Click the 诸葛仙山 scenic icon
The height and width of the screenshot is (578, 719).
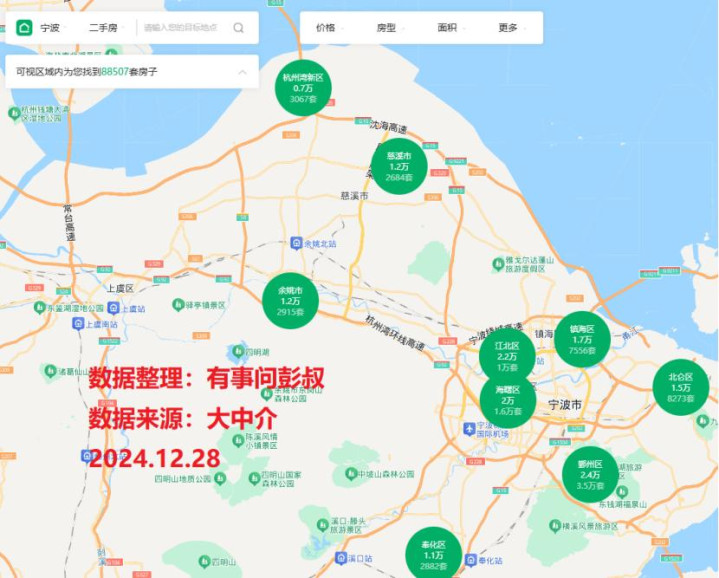pyautogui.click(x=50, y=370)
